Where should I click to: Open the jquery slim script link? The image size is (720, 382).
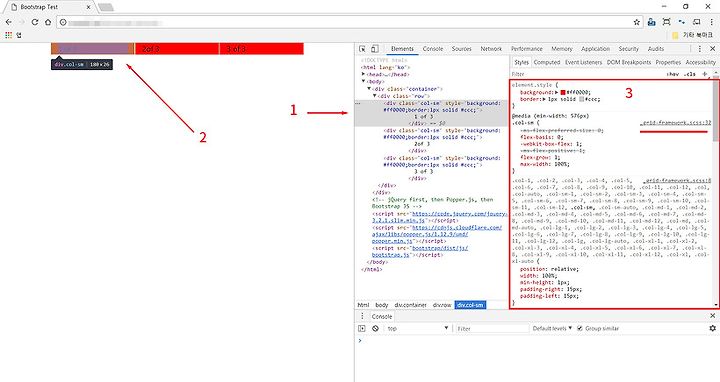point(440,217)
